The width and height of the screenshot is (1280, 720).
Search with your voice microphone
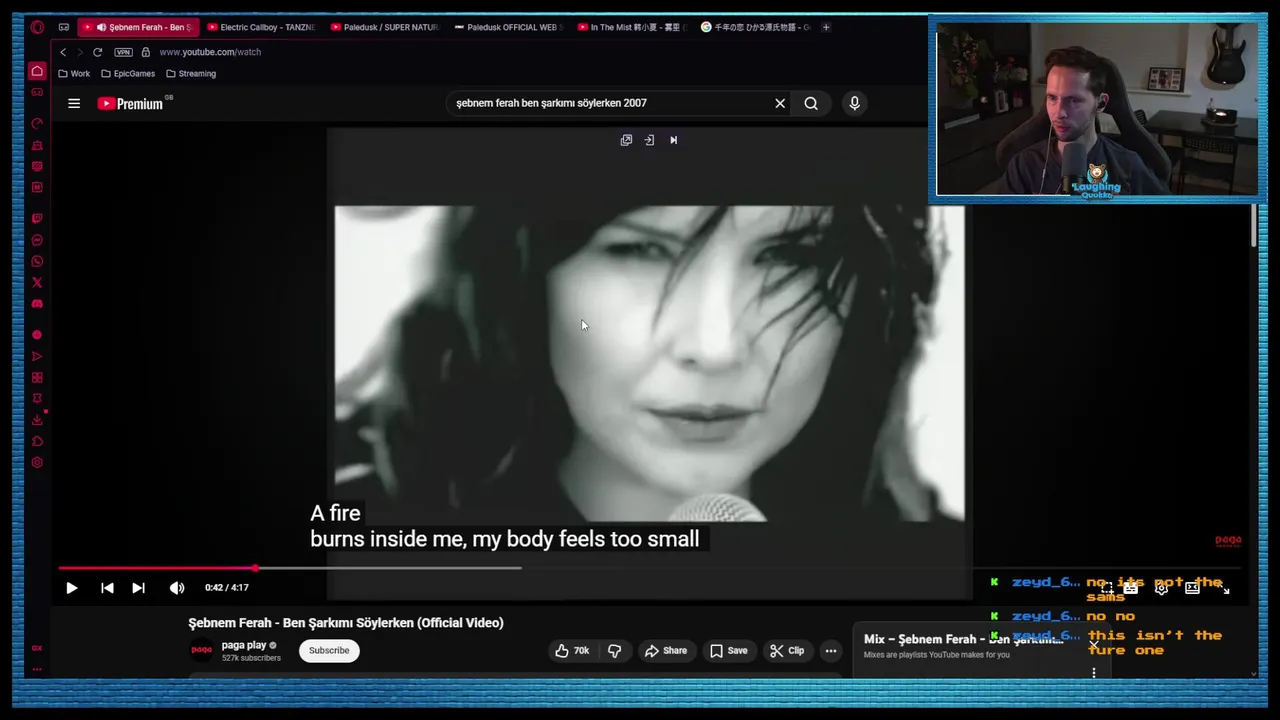click(x=854, y=103)
